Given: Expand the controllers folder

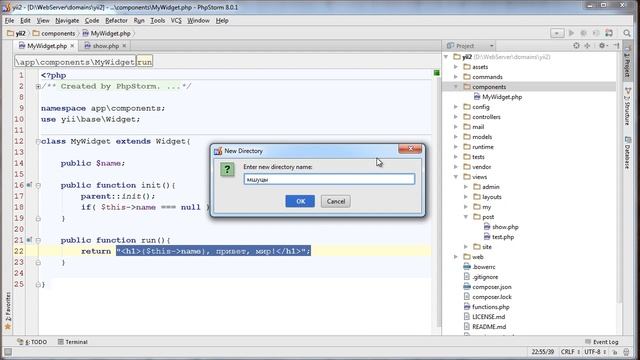Looking at the screenshot, I should (456, 117).
